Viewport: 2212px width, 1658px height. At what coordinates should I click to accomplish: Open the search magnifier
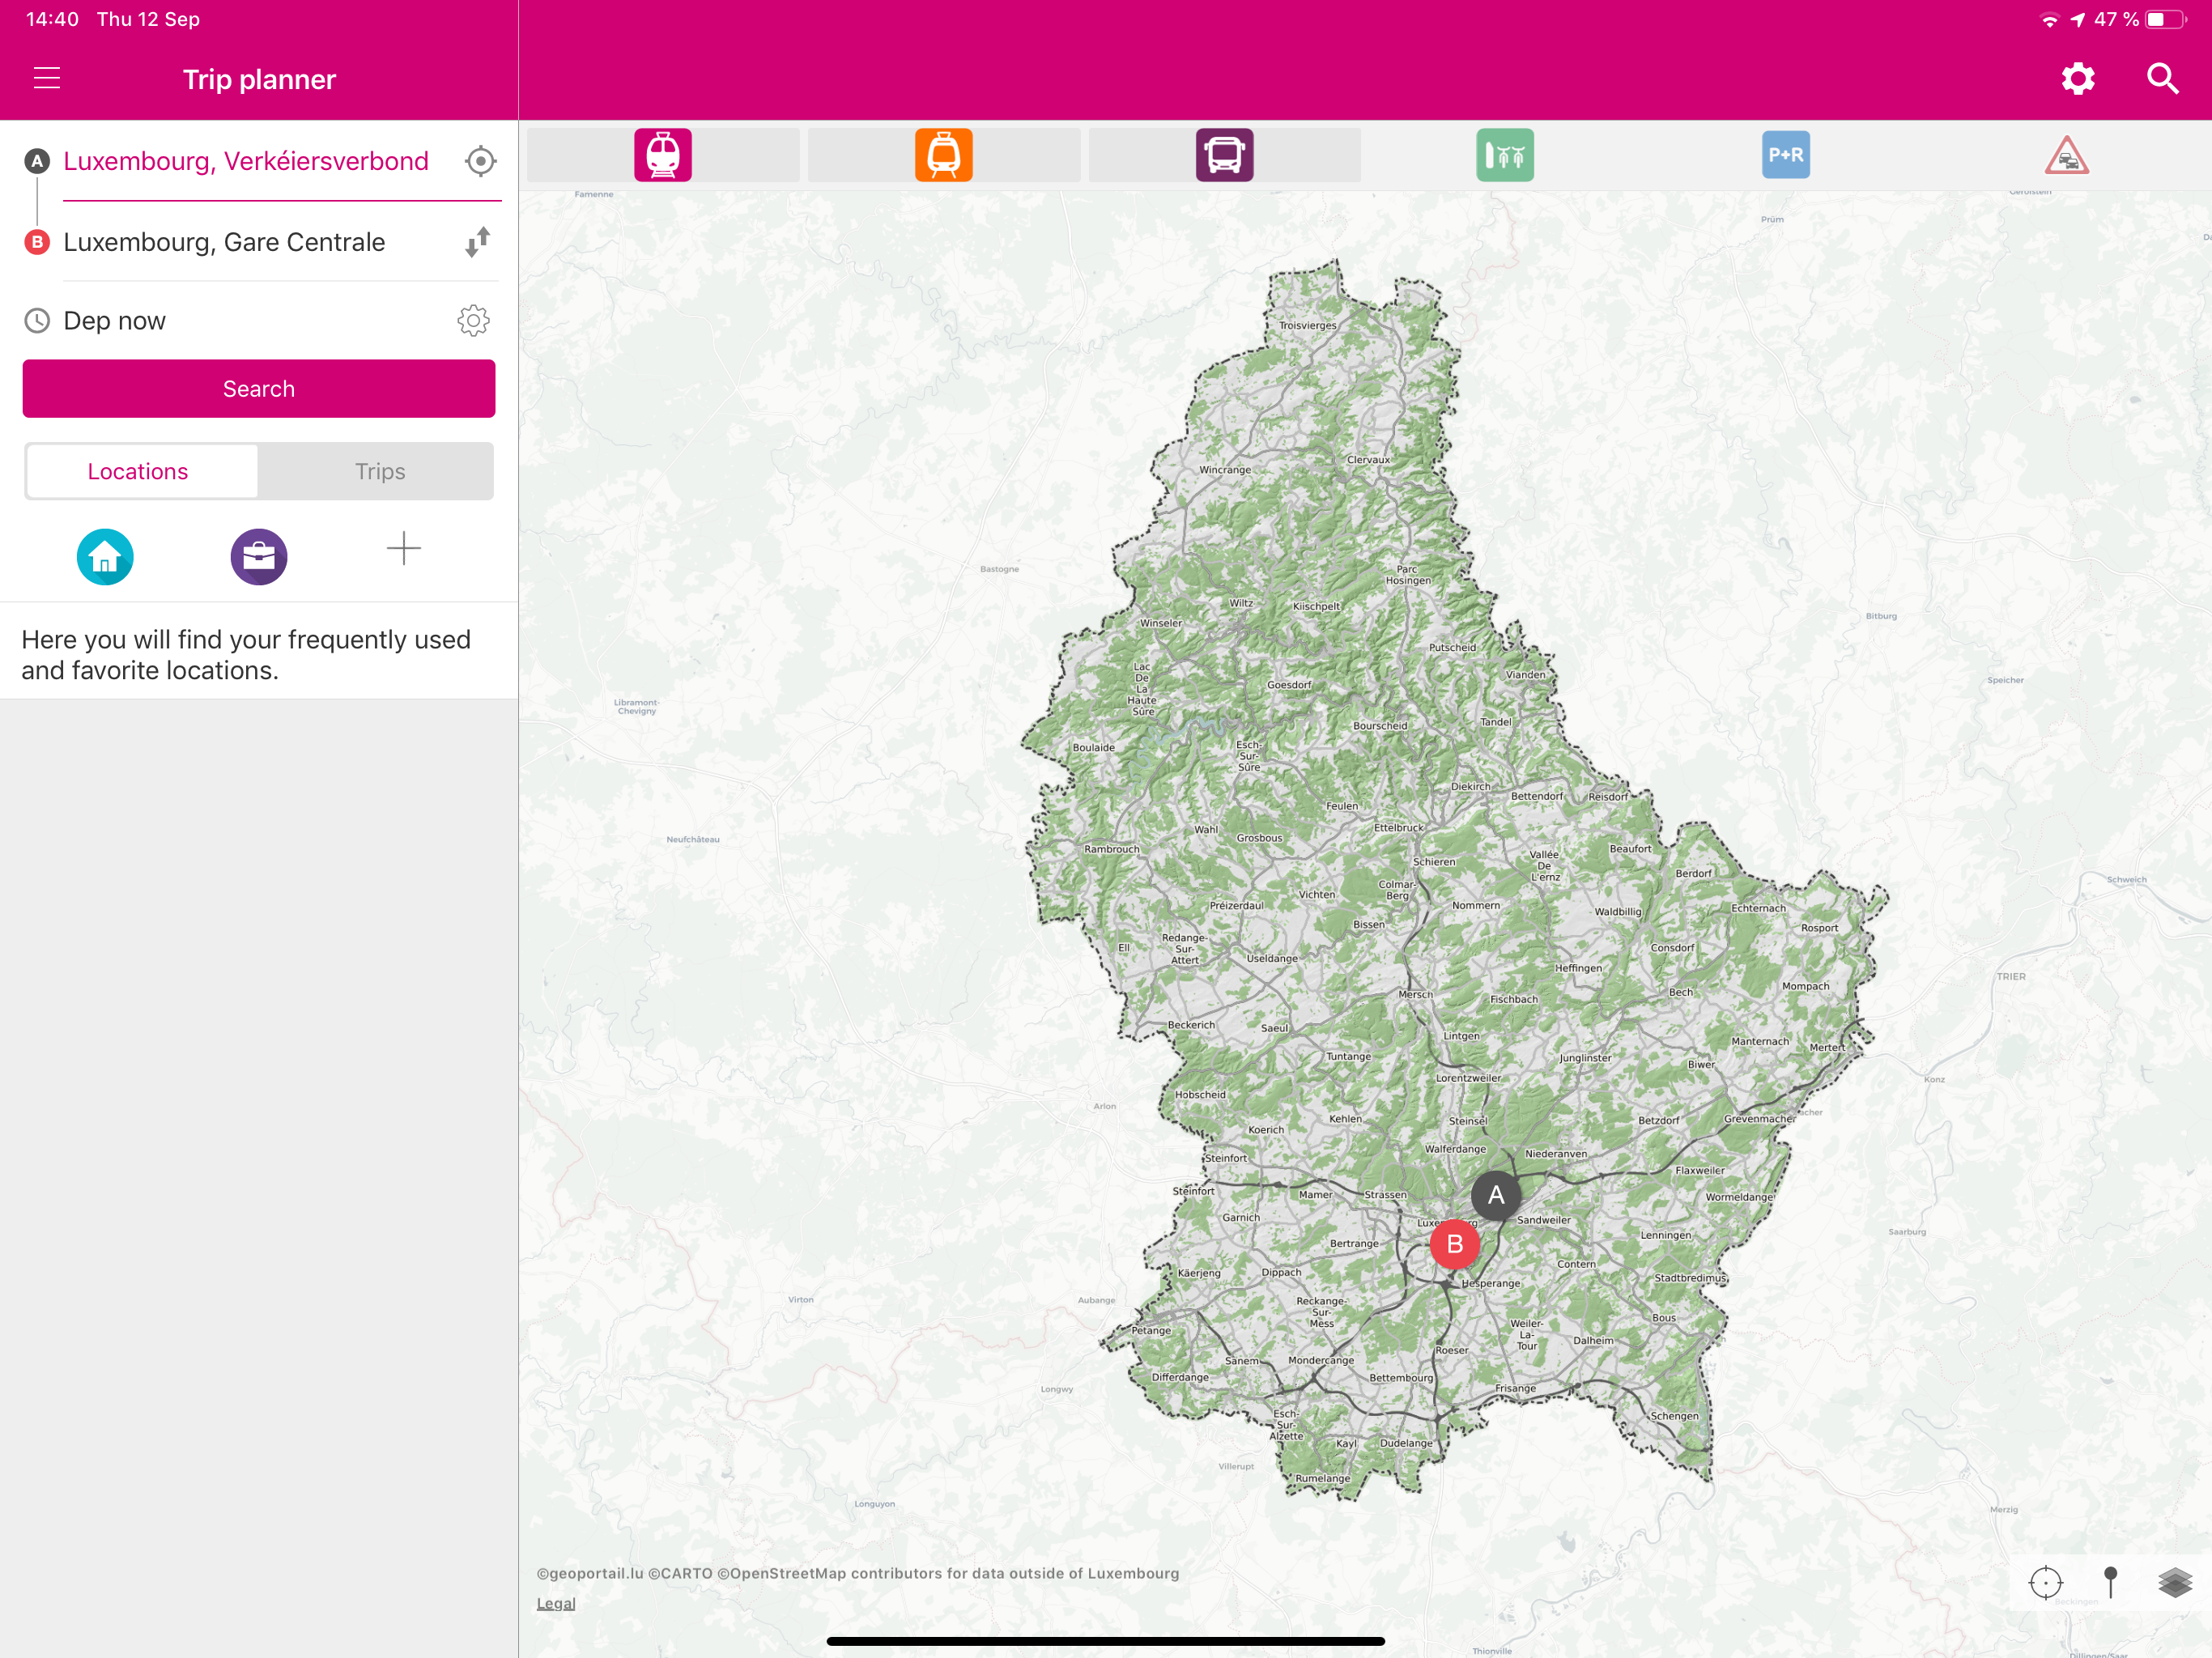2163,78
